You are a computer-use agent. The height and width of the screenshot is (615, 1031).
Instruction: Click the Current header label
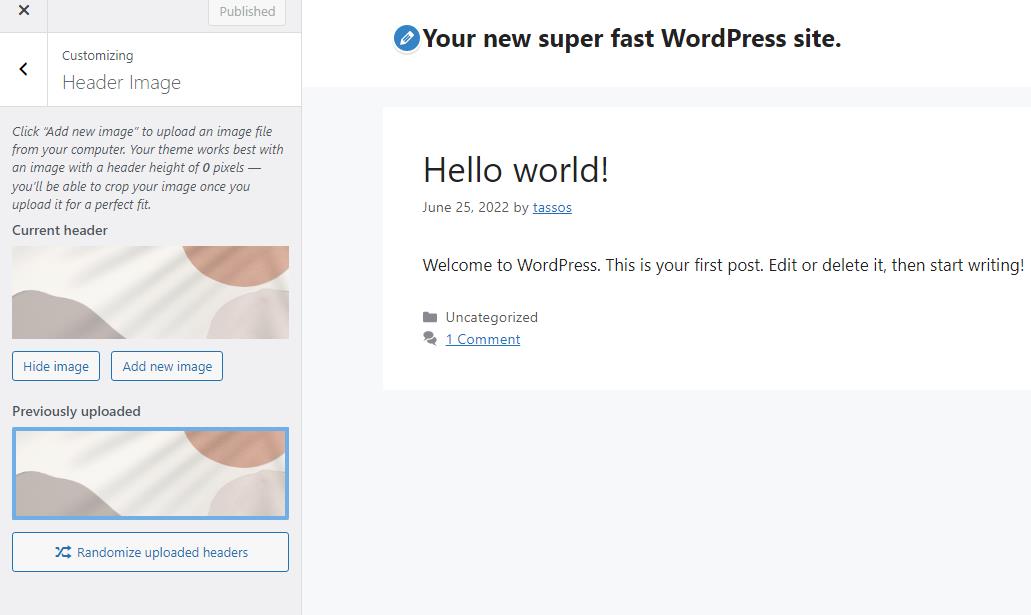coord(60,230)
